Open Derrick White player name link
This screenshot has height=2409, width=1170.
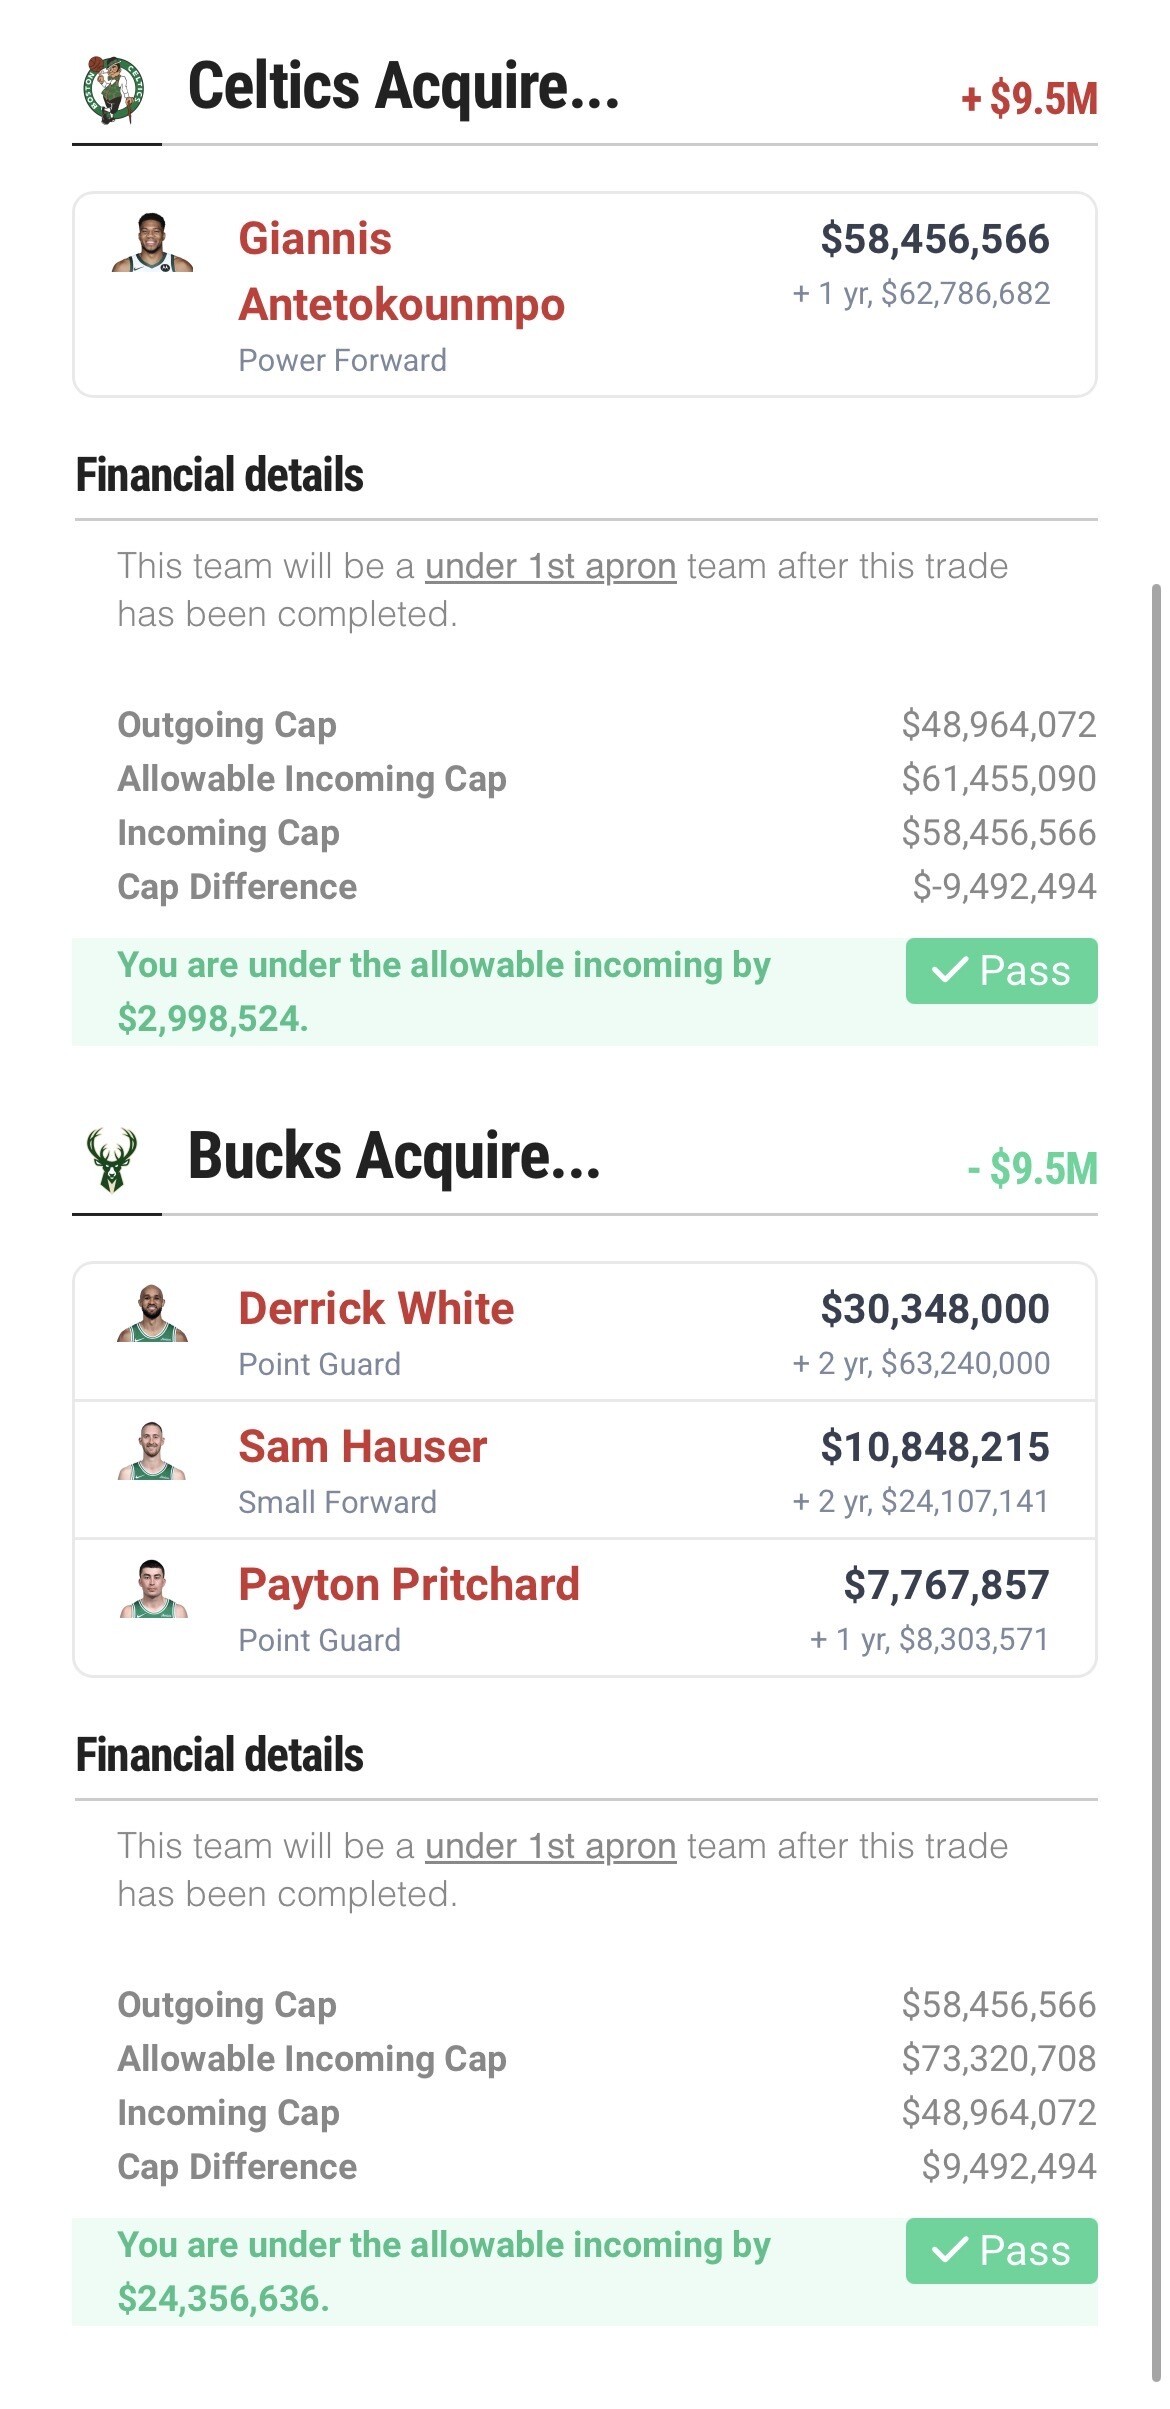click(x=376, y=1308)
